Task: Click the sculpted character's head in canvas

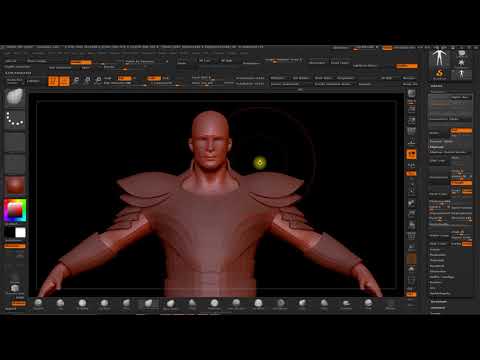Action: pyautogui.click(x=210, y=140)
